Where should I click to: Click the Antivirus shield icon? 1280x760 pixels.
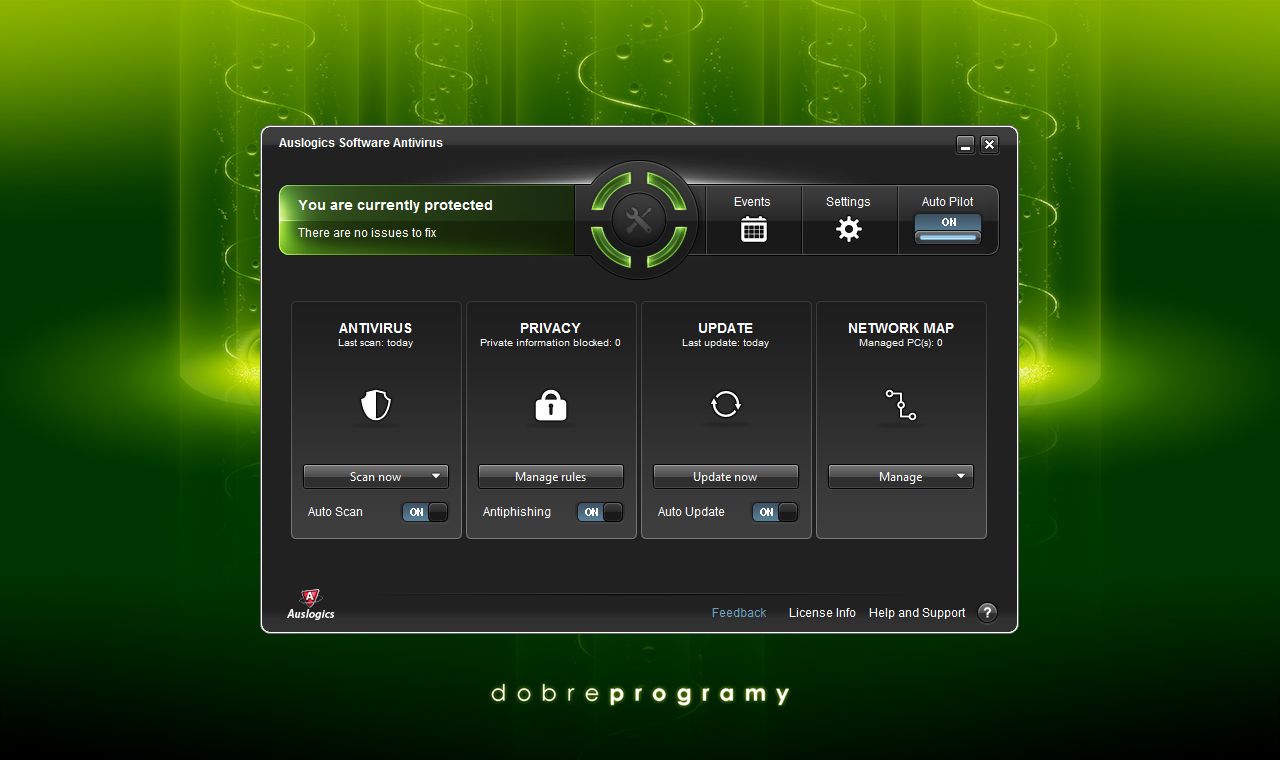[375, 405]
